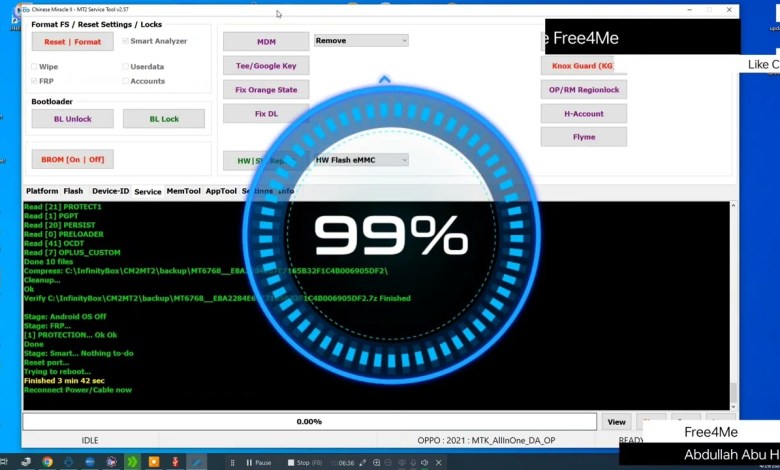780x470 pixels.
Task: Pause the screen recording
Action: point(258,463)
